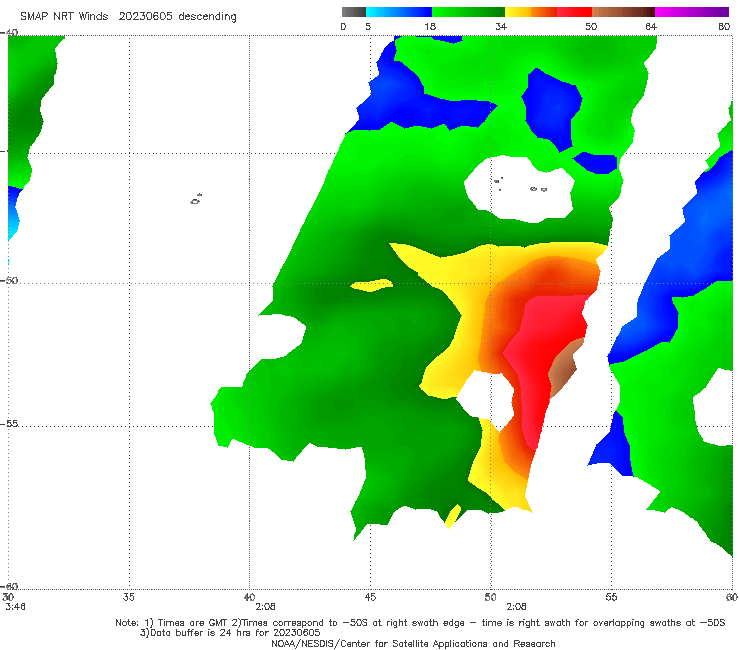Click the NOAA/NESDIS Center for Satellite Applications credit
The image size is (740, 650).
coord(413,643)
